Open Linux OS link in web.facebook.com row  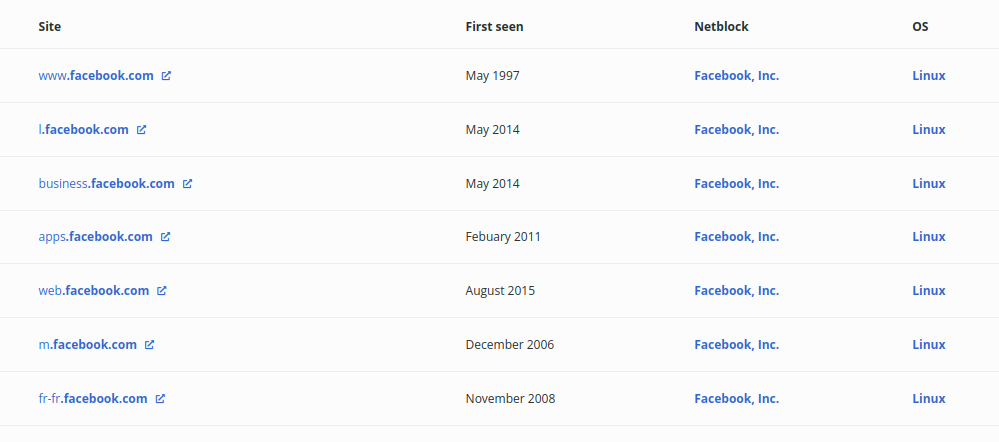pos(928,291)
